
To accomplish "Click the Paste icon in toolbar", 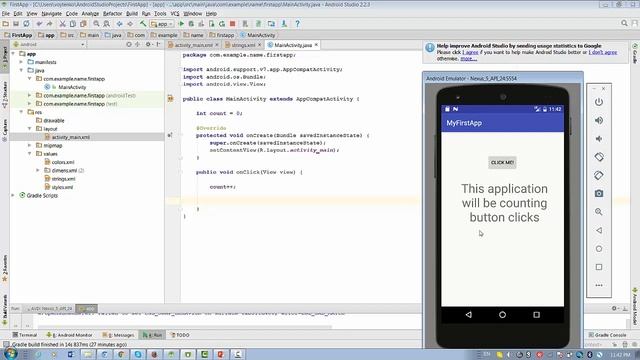I will (83, 24).
